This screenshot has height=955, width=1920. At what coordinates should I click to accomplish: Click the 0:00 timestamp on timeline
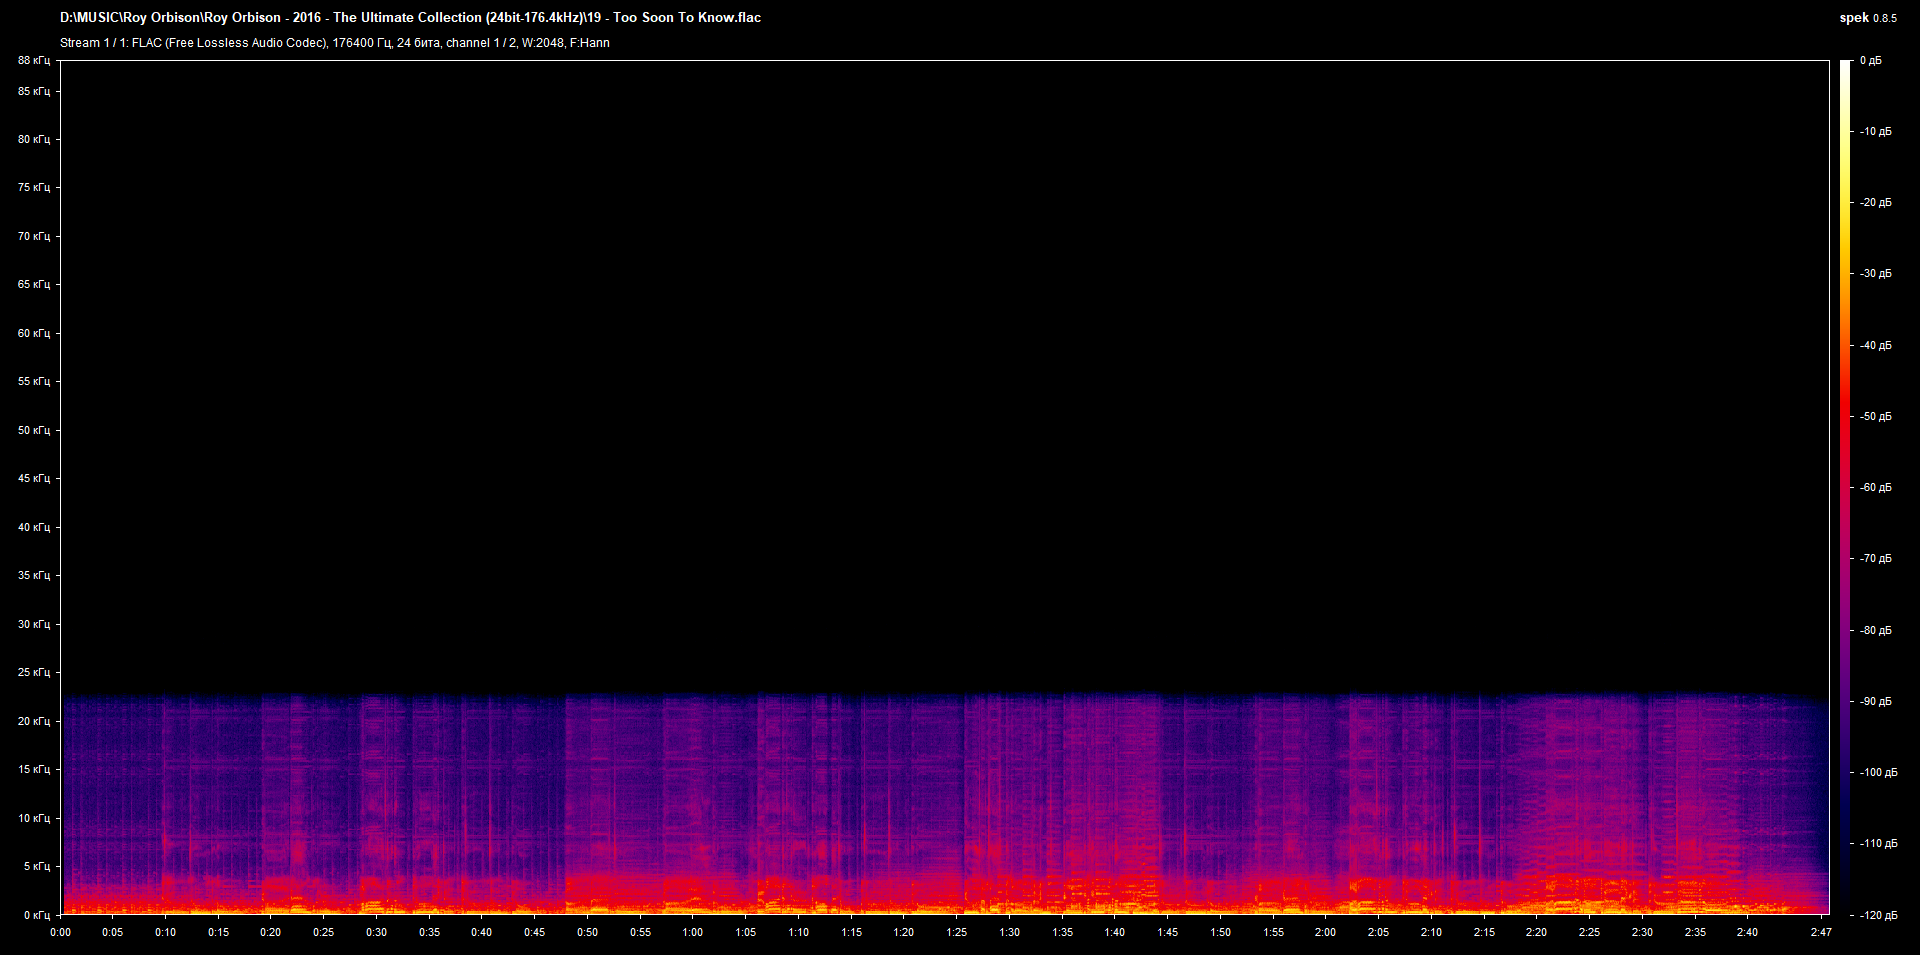(x=61, y=931)
